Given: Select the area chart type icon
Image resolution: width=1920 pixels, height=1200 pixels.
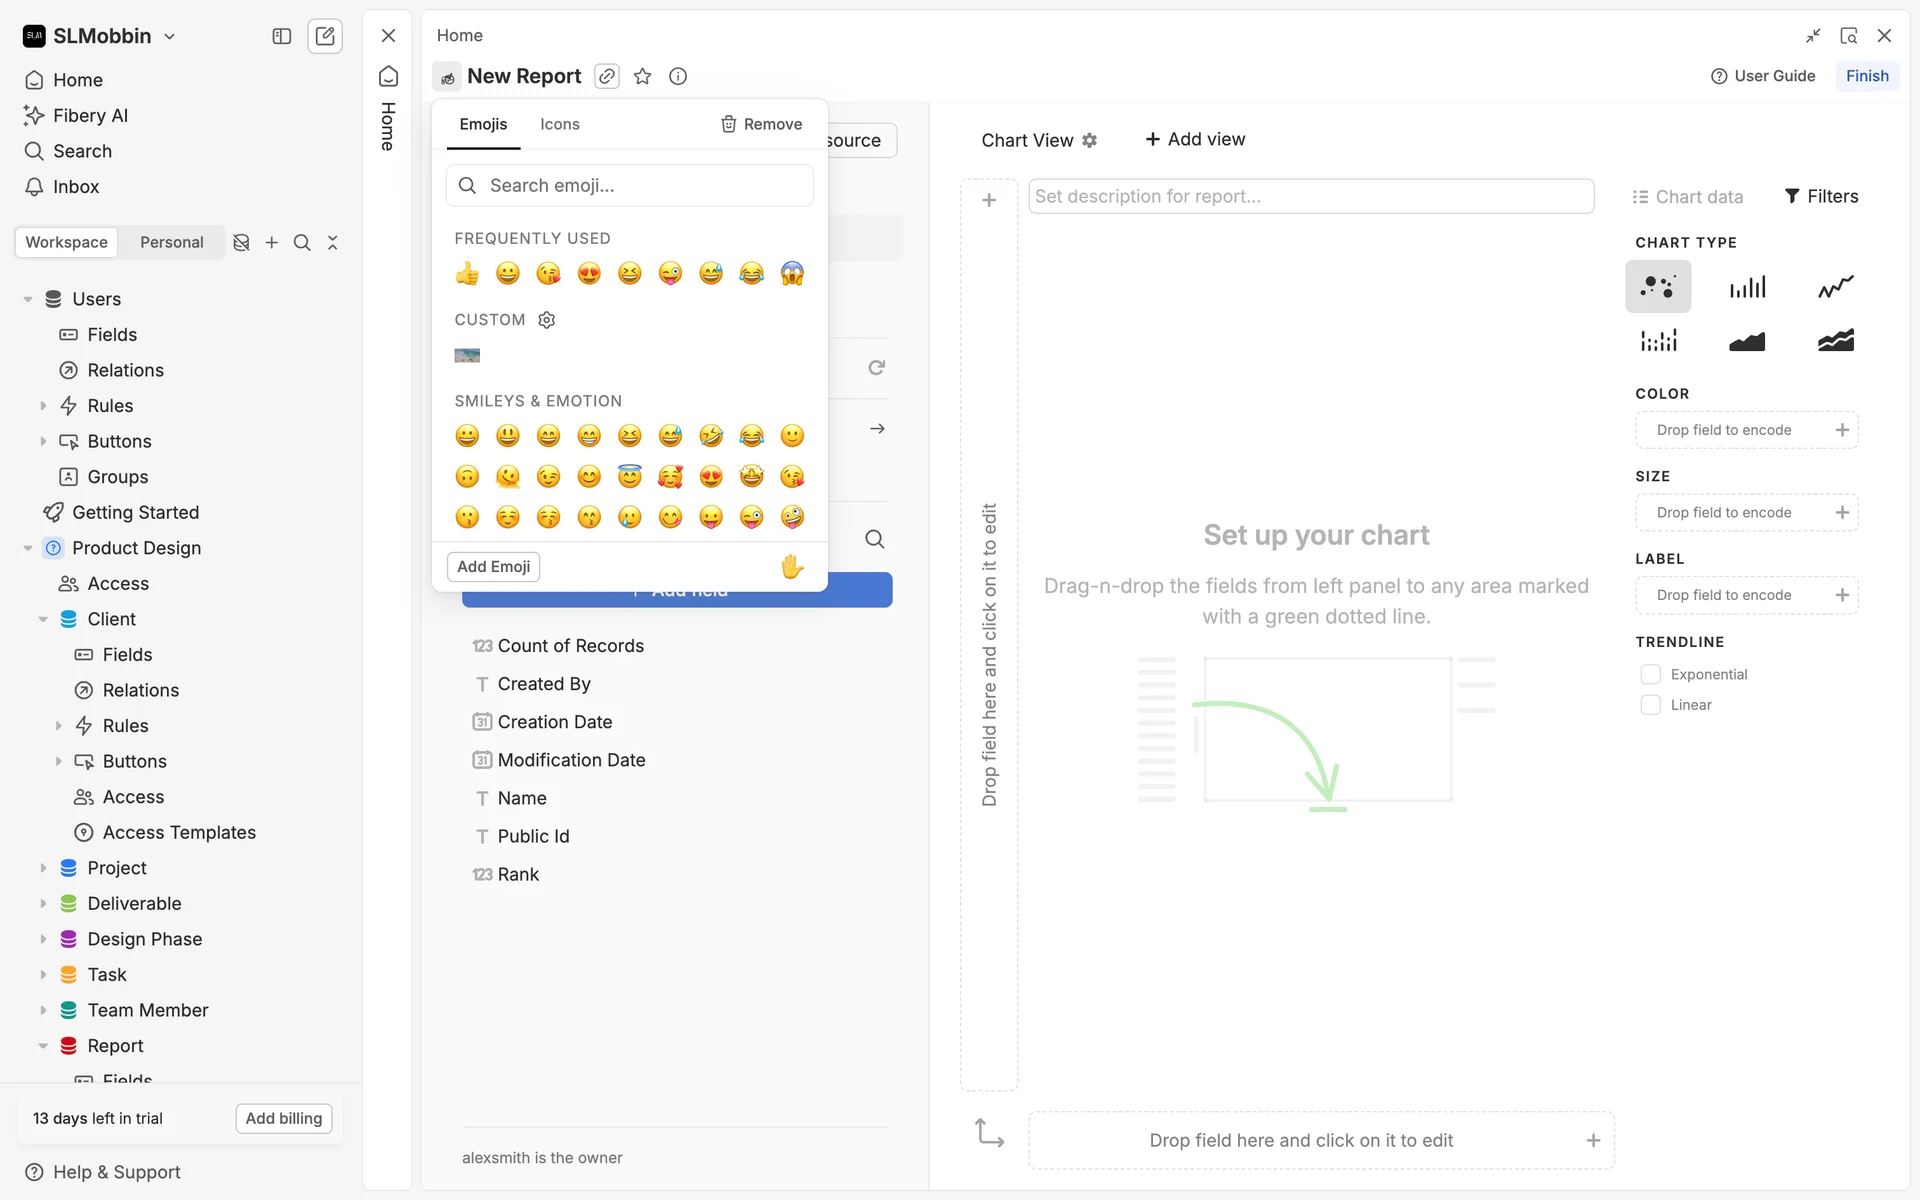Looking at the screenshot, I should (x=1747, y=341).
